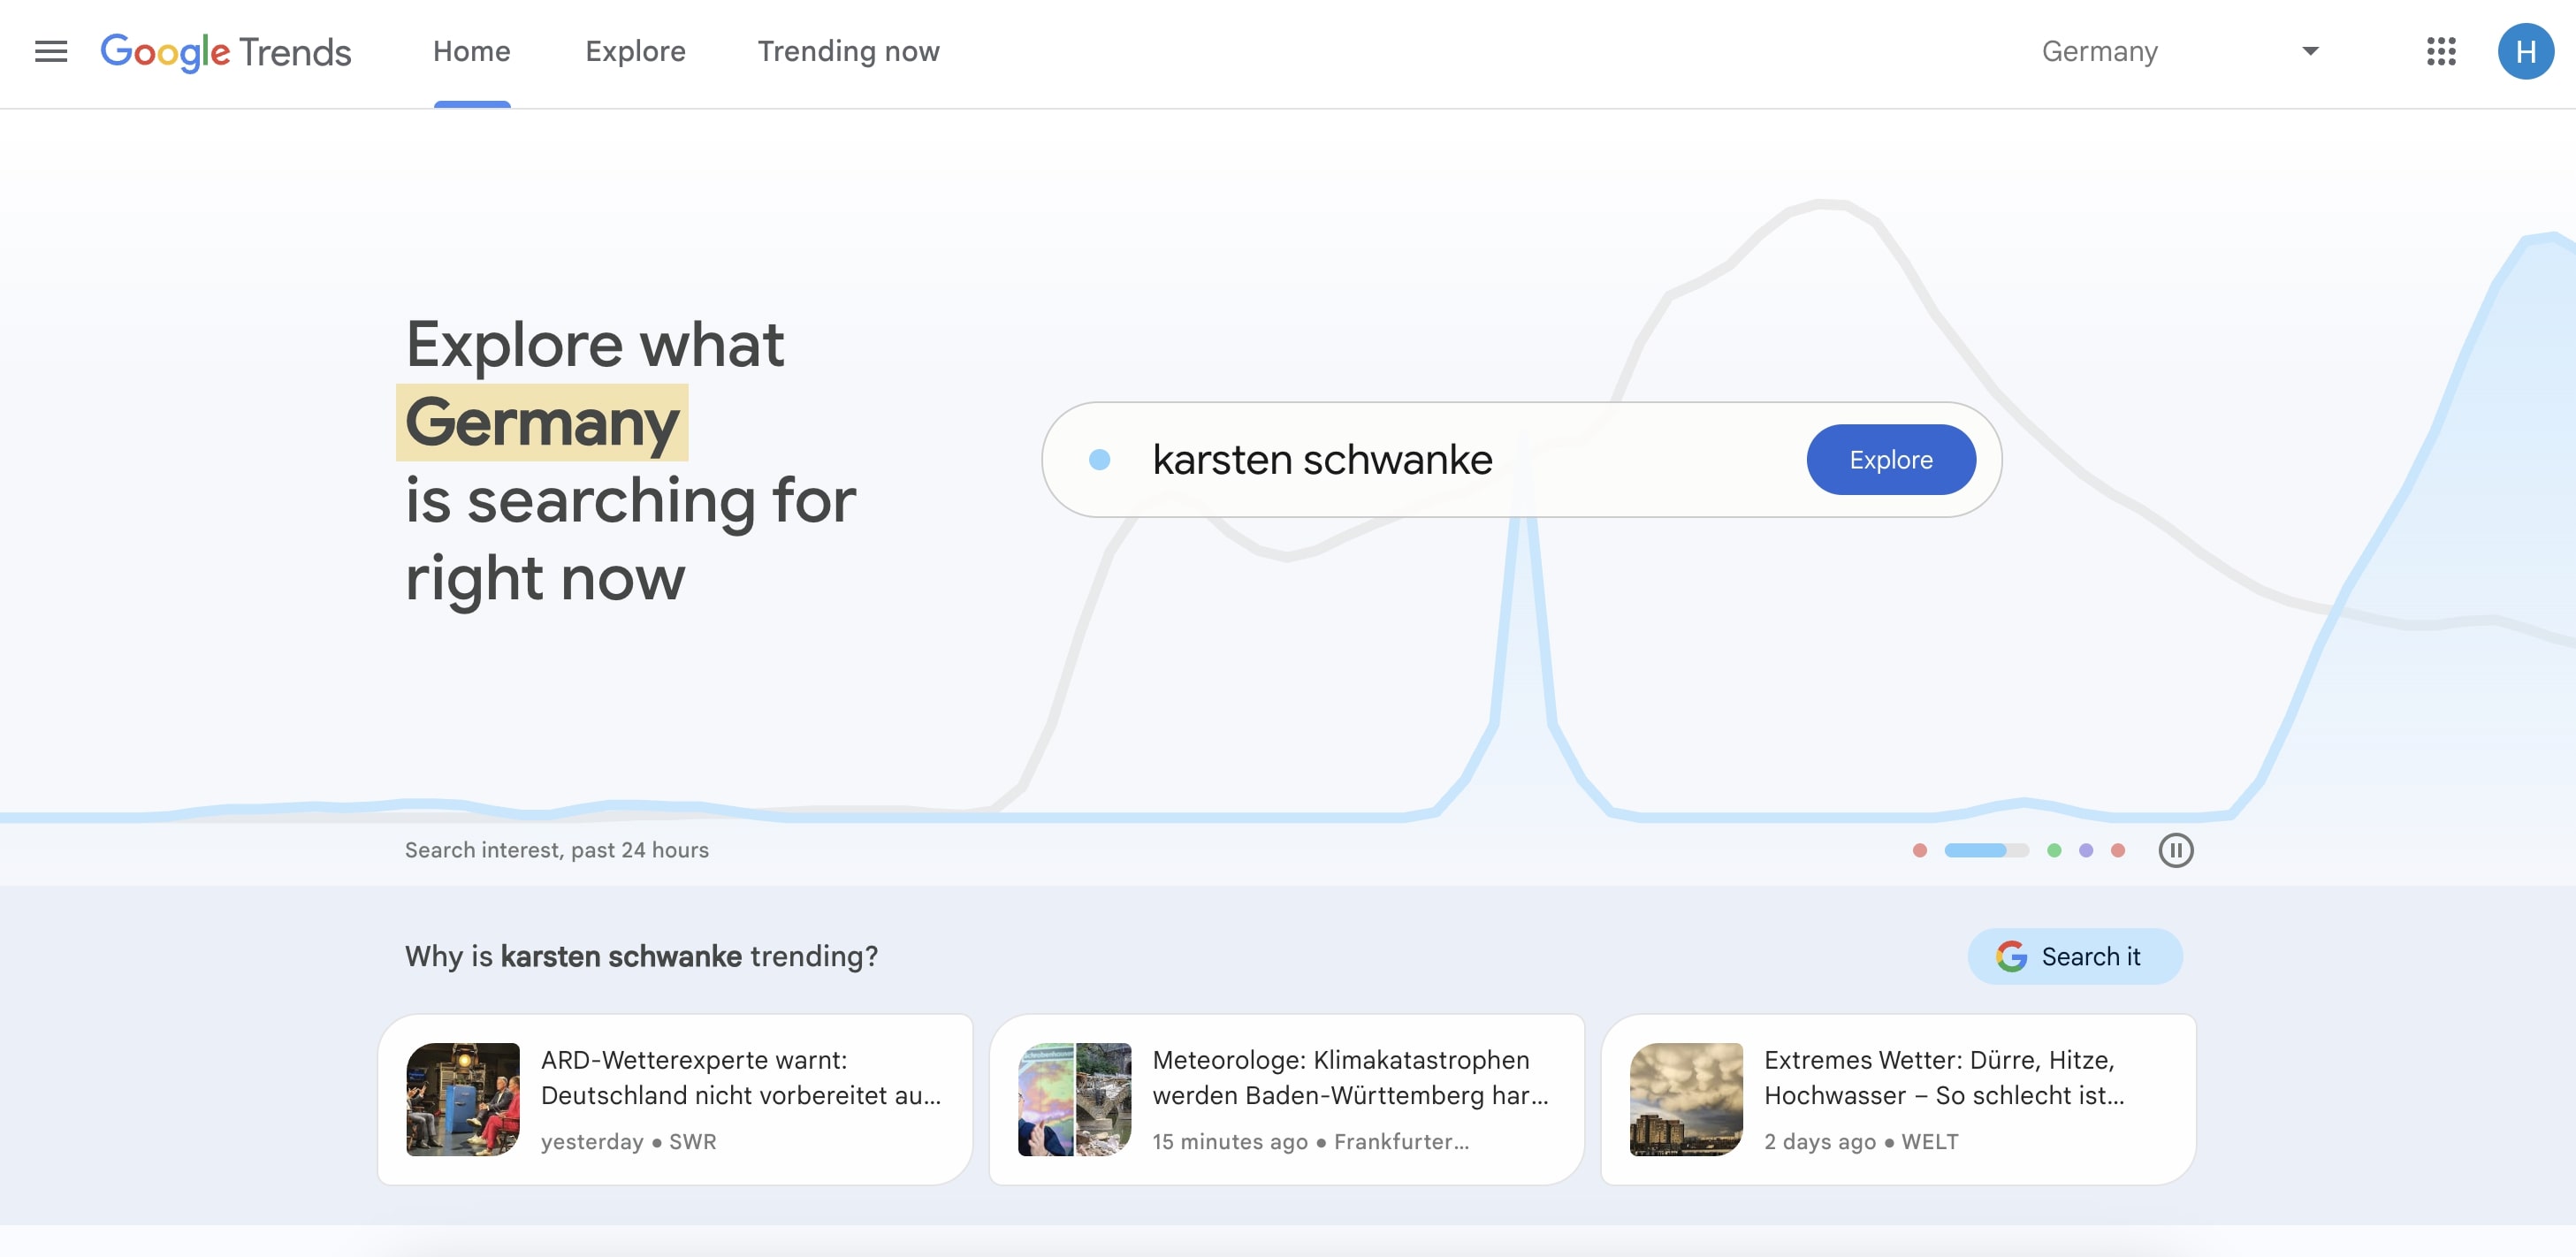2576x1257 pixels.
Task: Click the 'Search interest, past 24 hours' label
Action: (557, 850)
